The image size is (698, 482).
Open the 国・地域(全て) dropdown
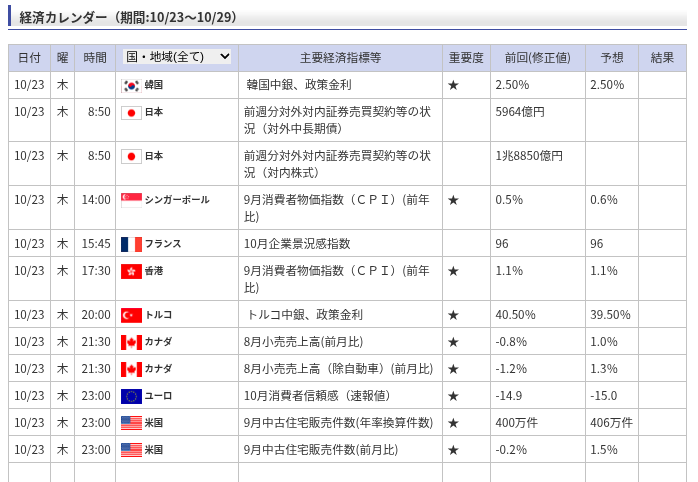177,57
